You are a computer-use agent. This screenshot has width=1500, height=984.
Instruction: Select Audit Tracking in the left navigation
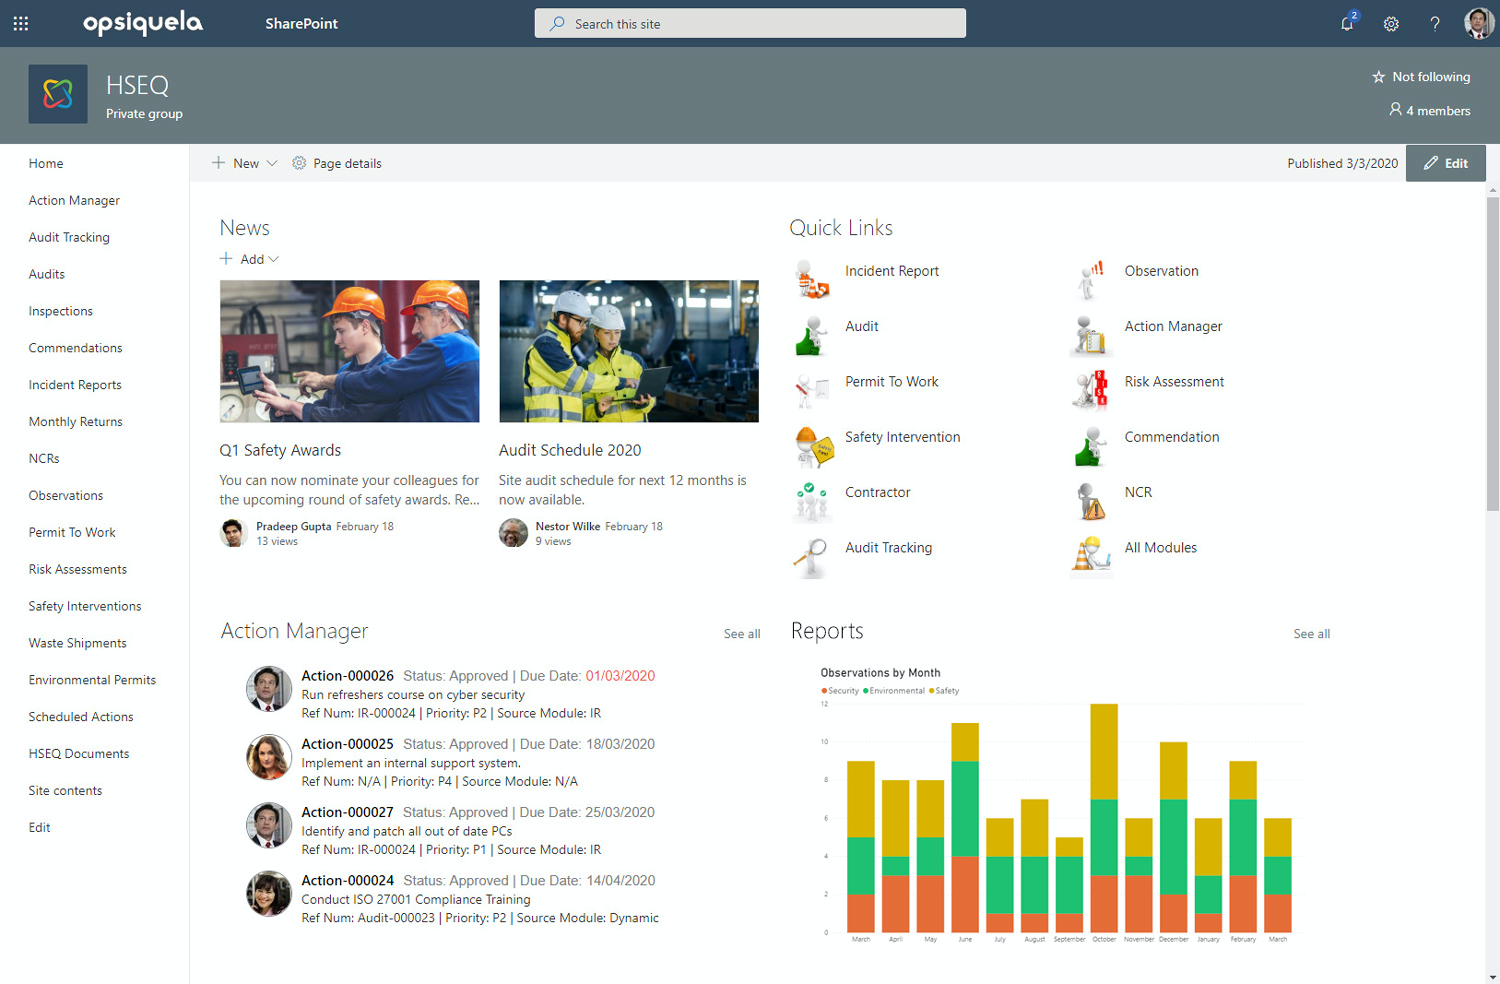tap(69, 237)
